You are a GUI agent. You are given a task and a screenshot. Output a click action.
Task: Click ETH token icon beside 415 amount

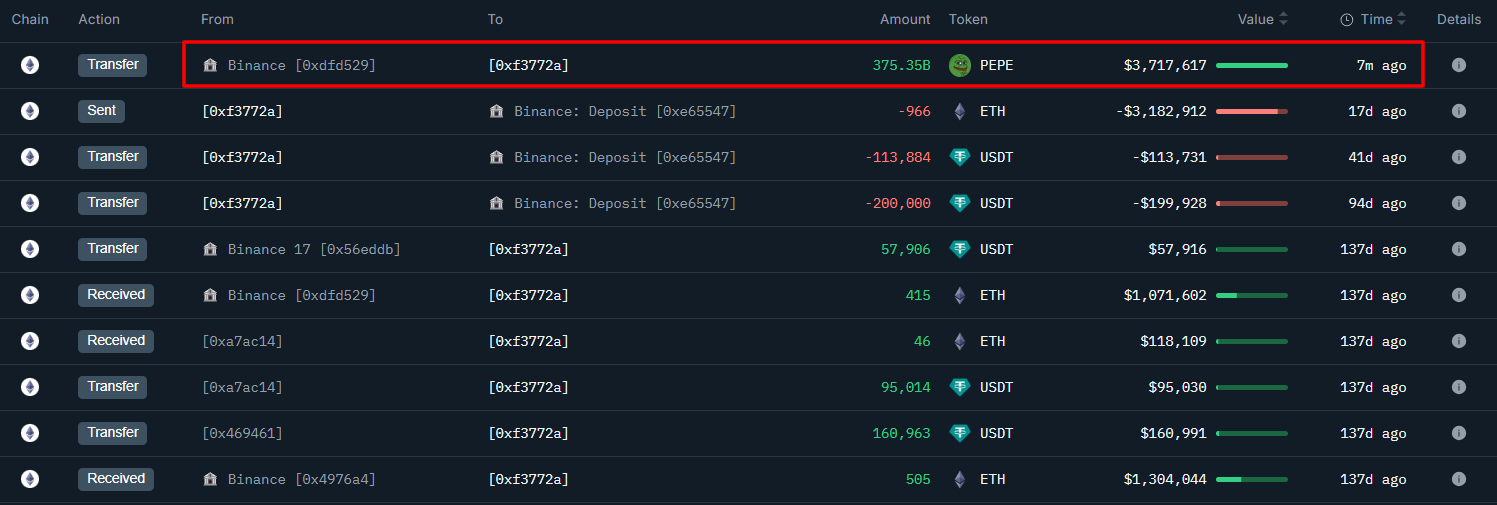960,295
